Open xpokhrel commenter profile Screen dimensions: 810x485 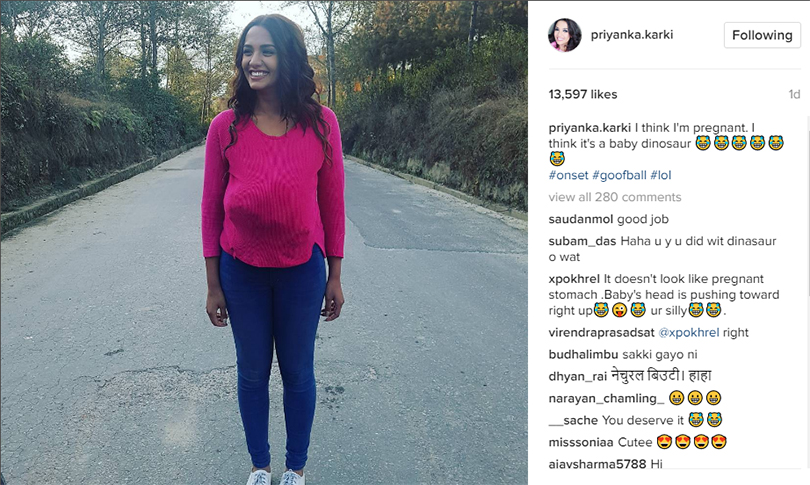tap(574, 279)
